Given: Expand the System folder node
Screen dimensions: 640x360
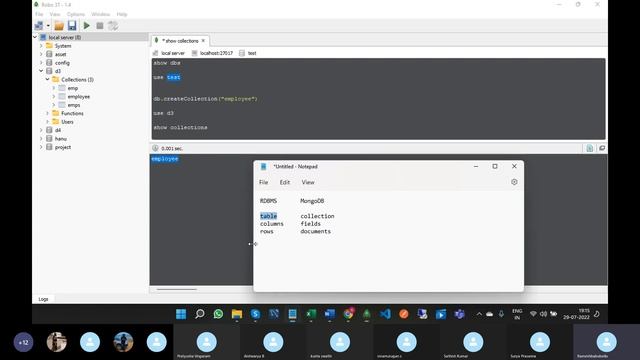Looking at the screenshot, I should click(41, 46).
